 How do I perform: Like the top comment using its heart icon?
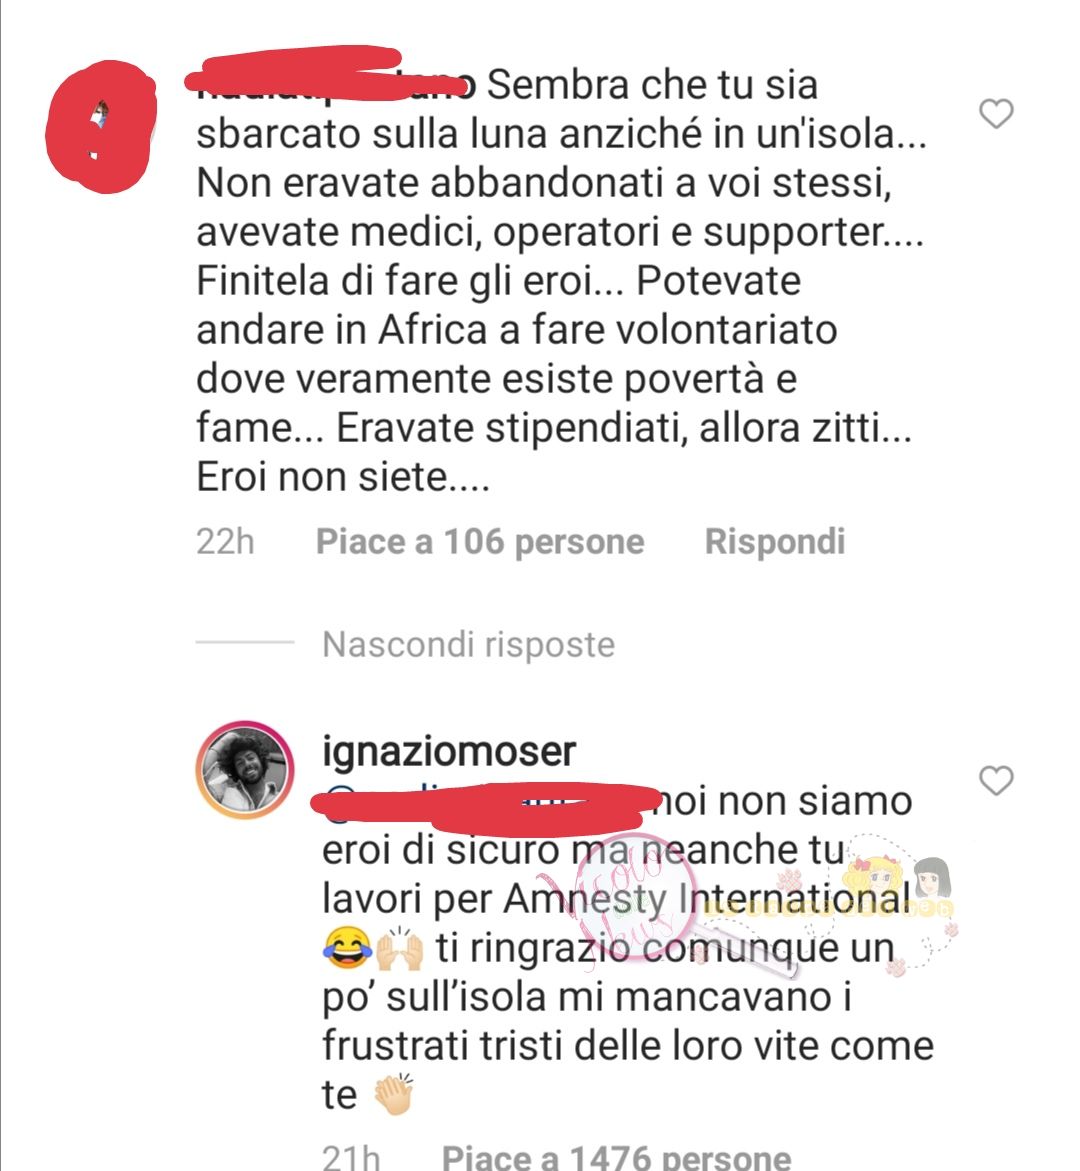996,114
